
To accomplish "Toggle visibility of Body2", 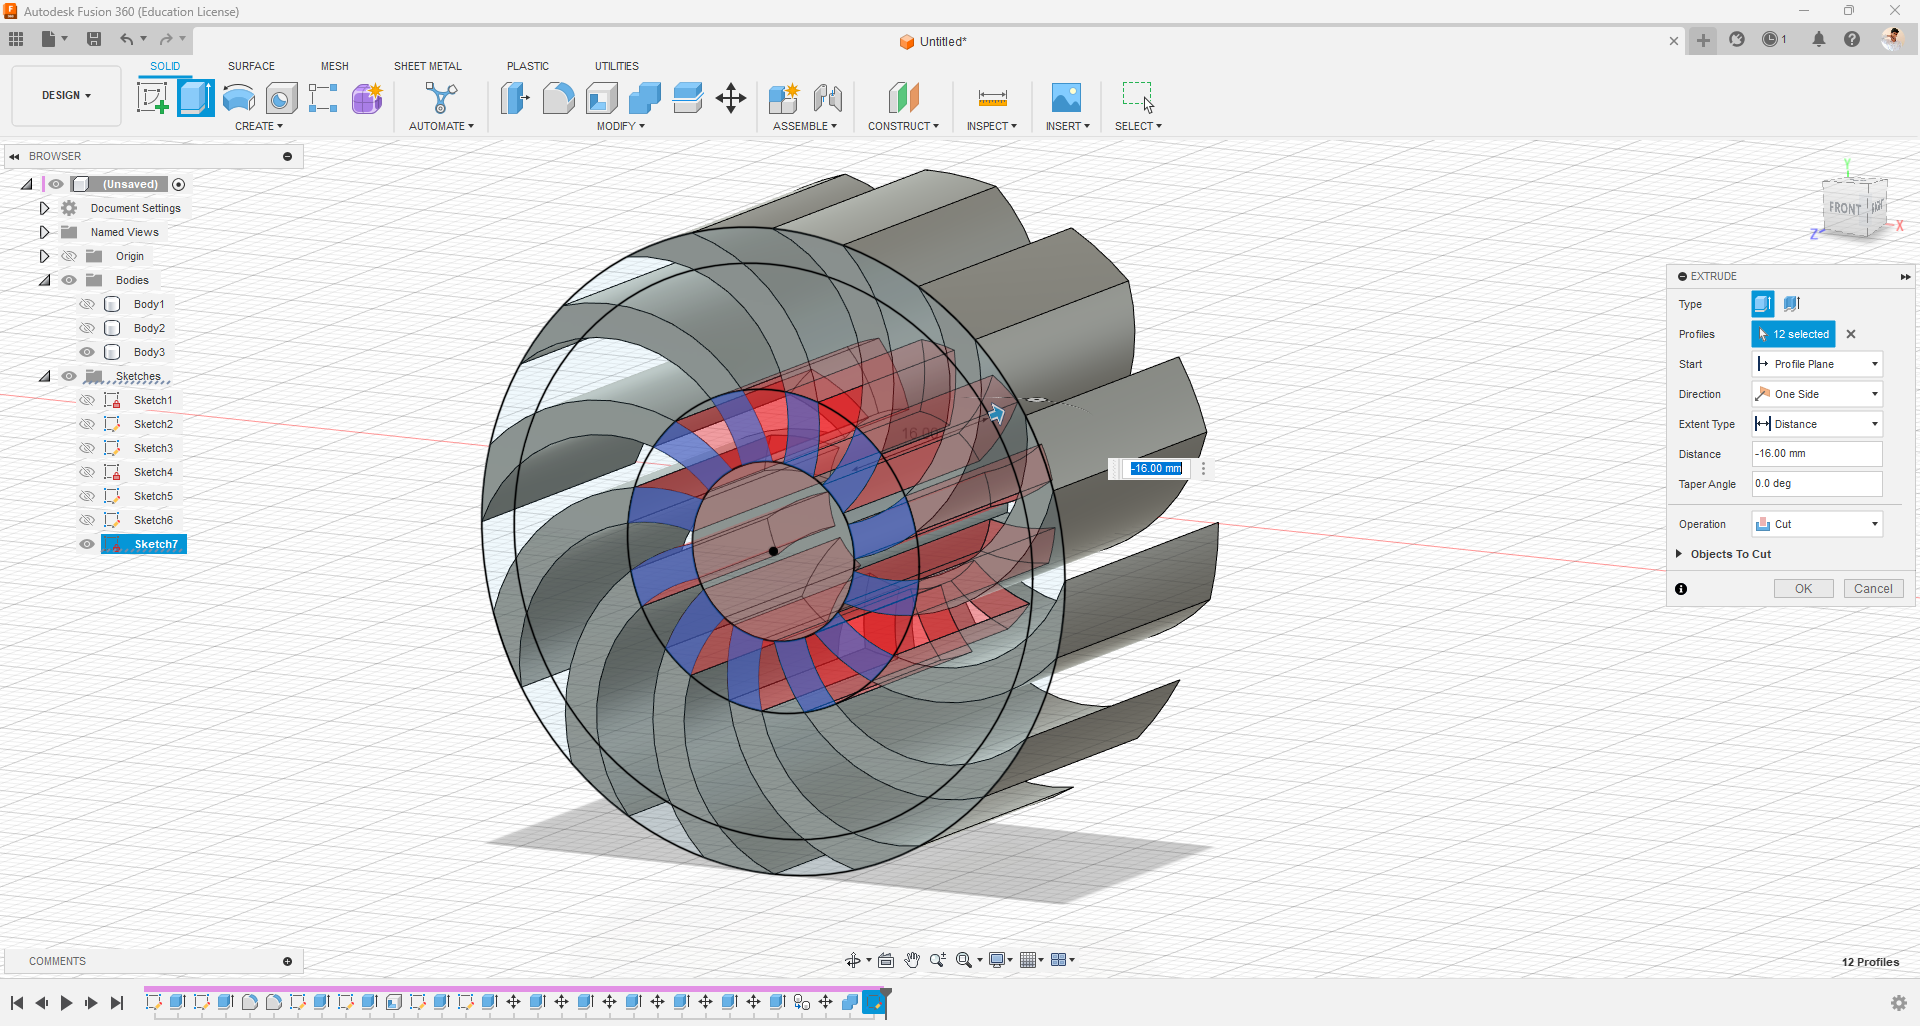I will pos(87,328).
